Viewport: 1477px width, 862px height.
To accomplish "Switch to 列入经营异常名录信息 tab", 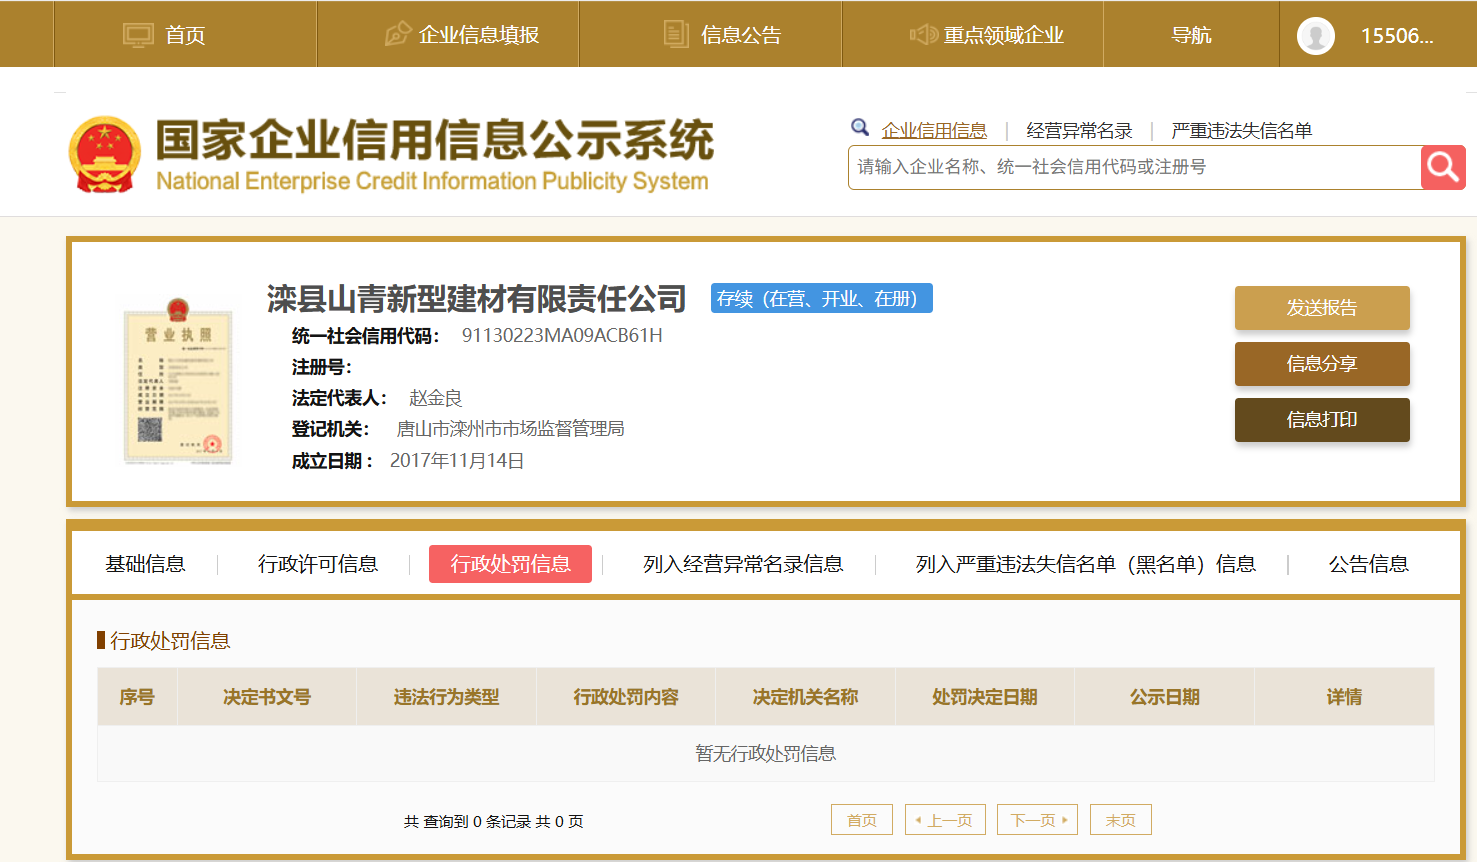I will point(743,564).
